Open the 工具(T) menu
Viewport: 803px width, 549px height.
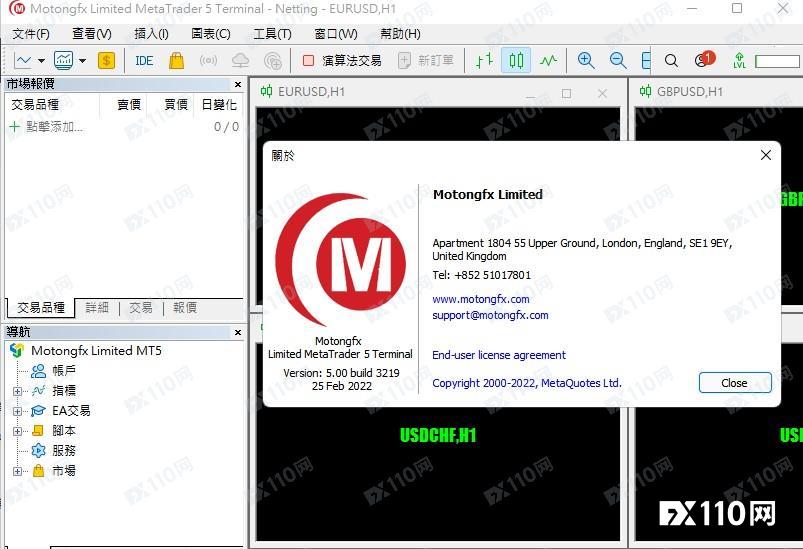[272, 33]
